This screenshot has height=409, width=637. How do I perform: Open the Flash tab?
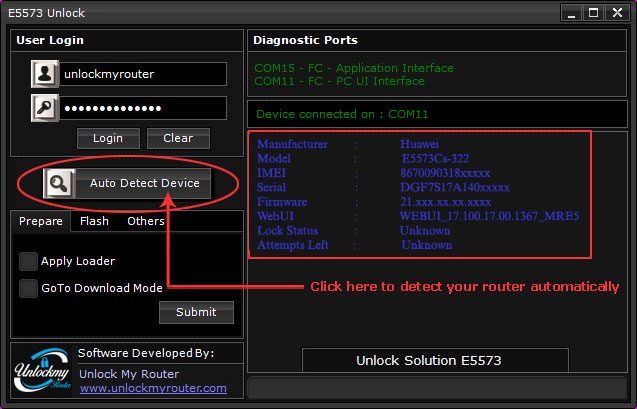94,221
